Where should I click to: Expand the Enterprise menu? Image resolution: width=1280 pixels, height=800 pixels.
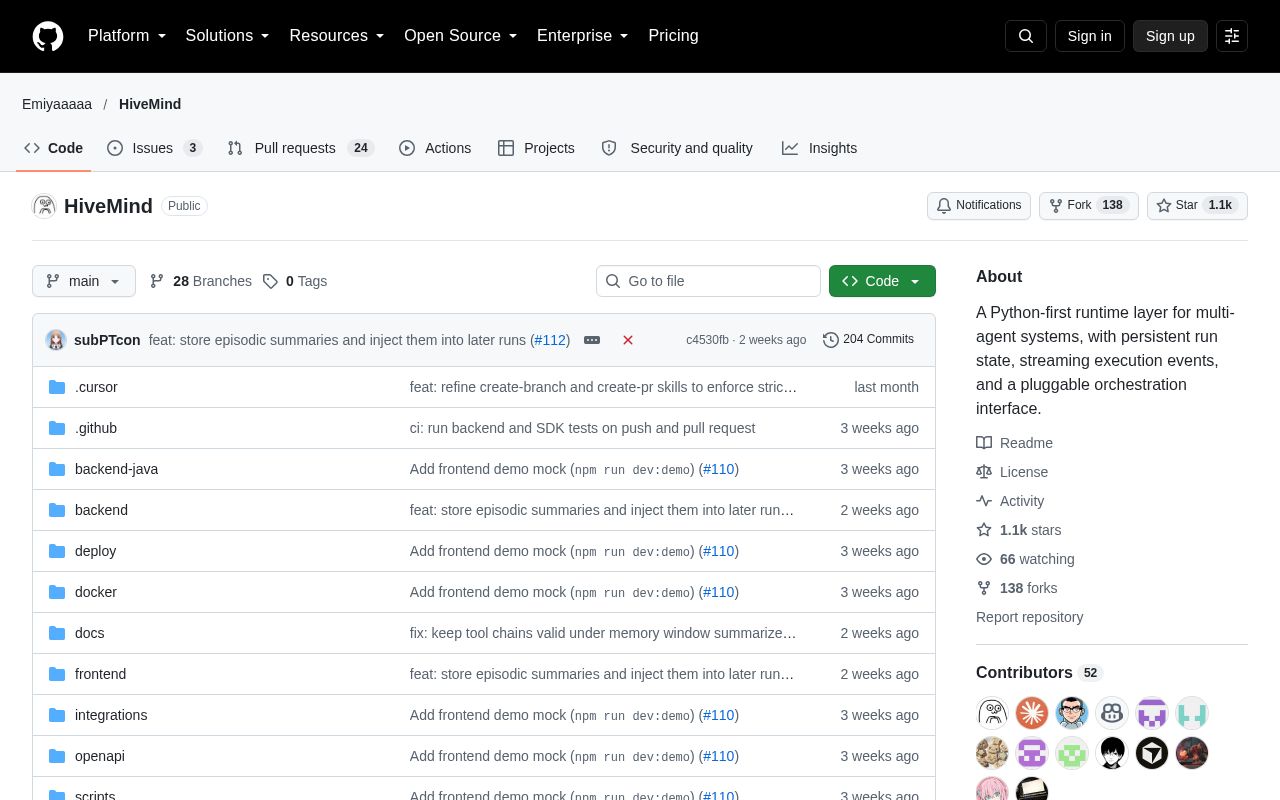(583, 36)
